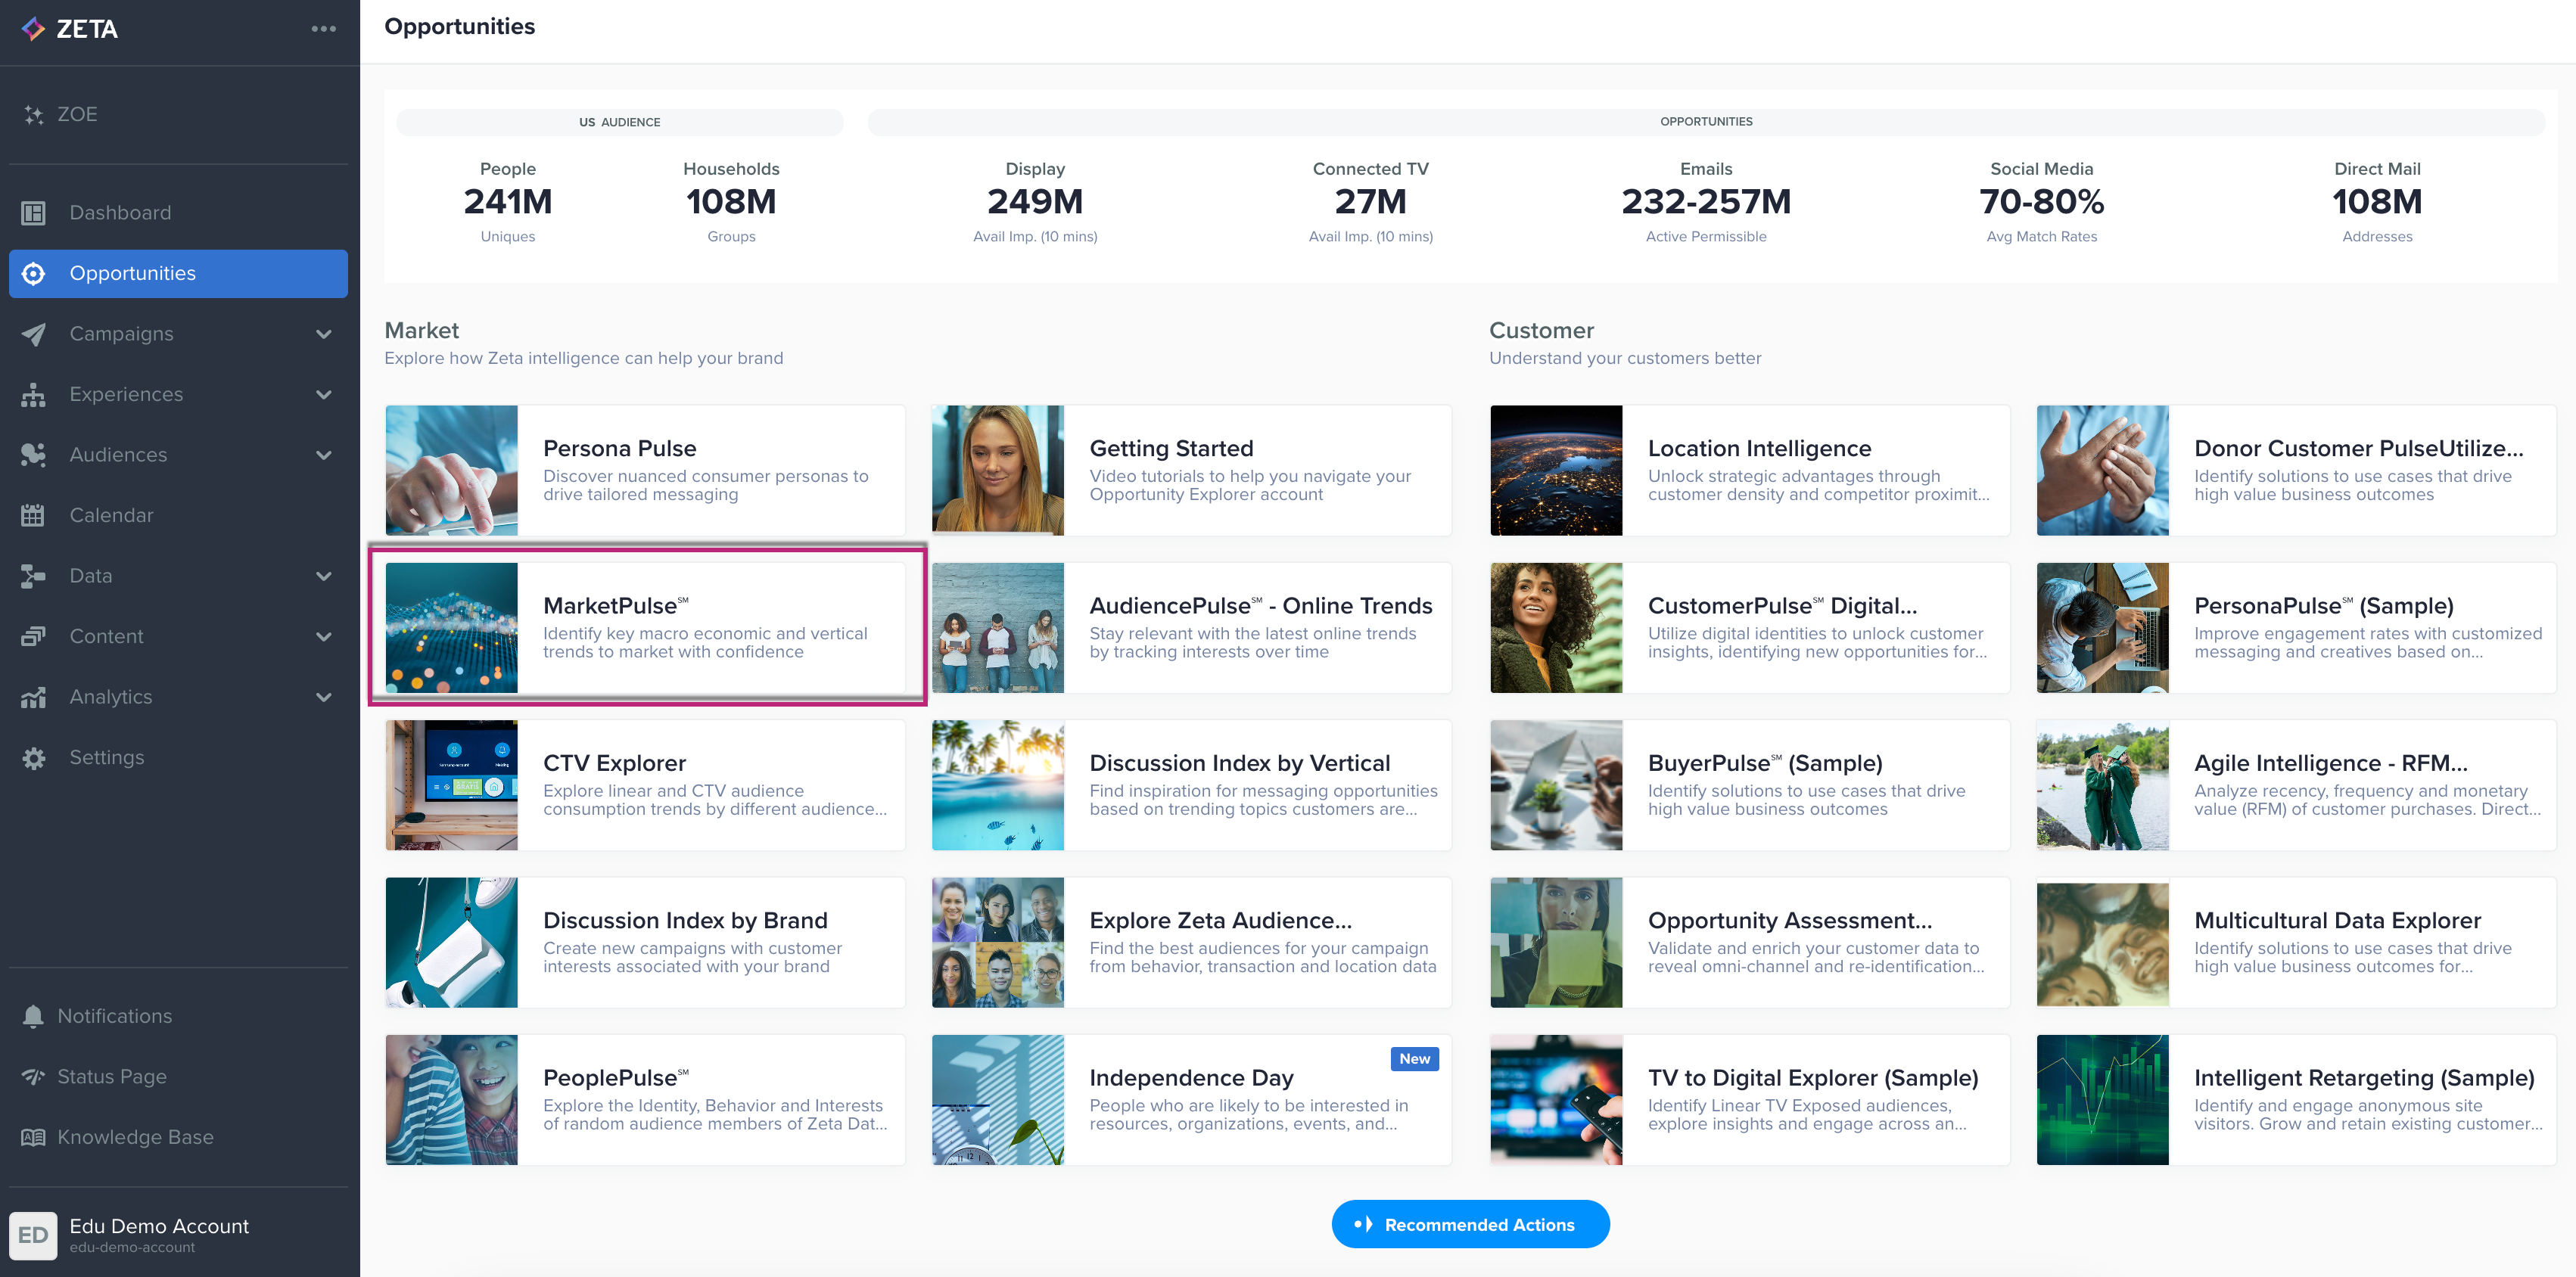The height and width of the screenshot is (1277, 2576).
Task: Click the Knowledge Base book icon
Action: pos(33,1138)
